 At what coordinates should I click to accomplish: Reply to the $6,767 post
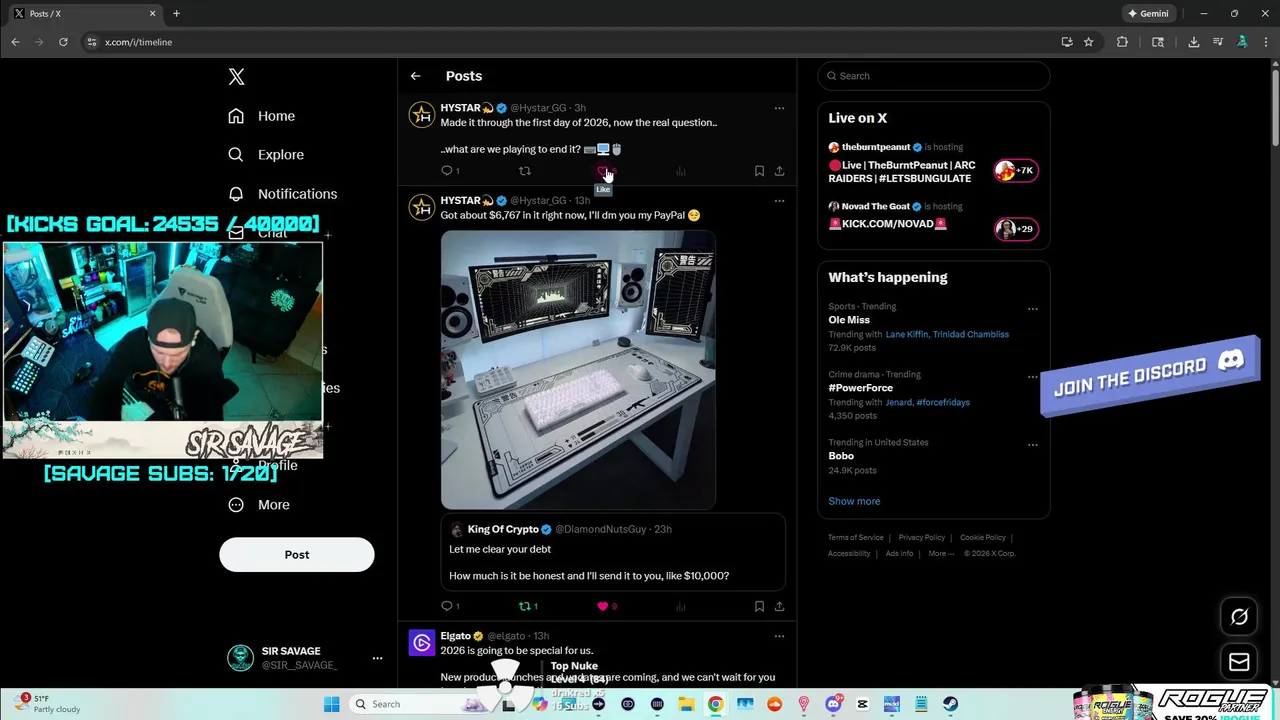(x=447, y=606)
